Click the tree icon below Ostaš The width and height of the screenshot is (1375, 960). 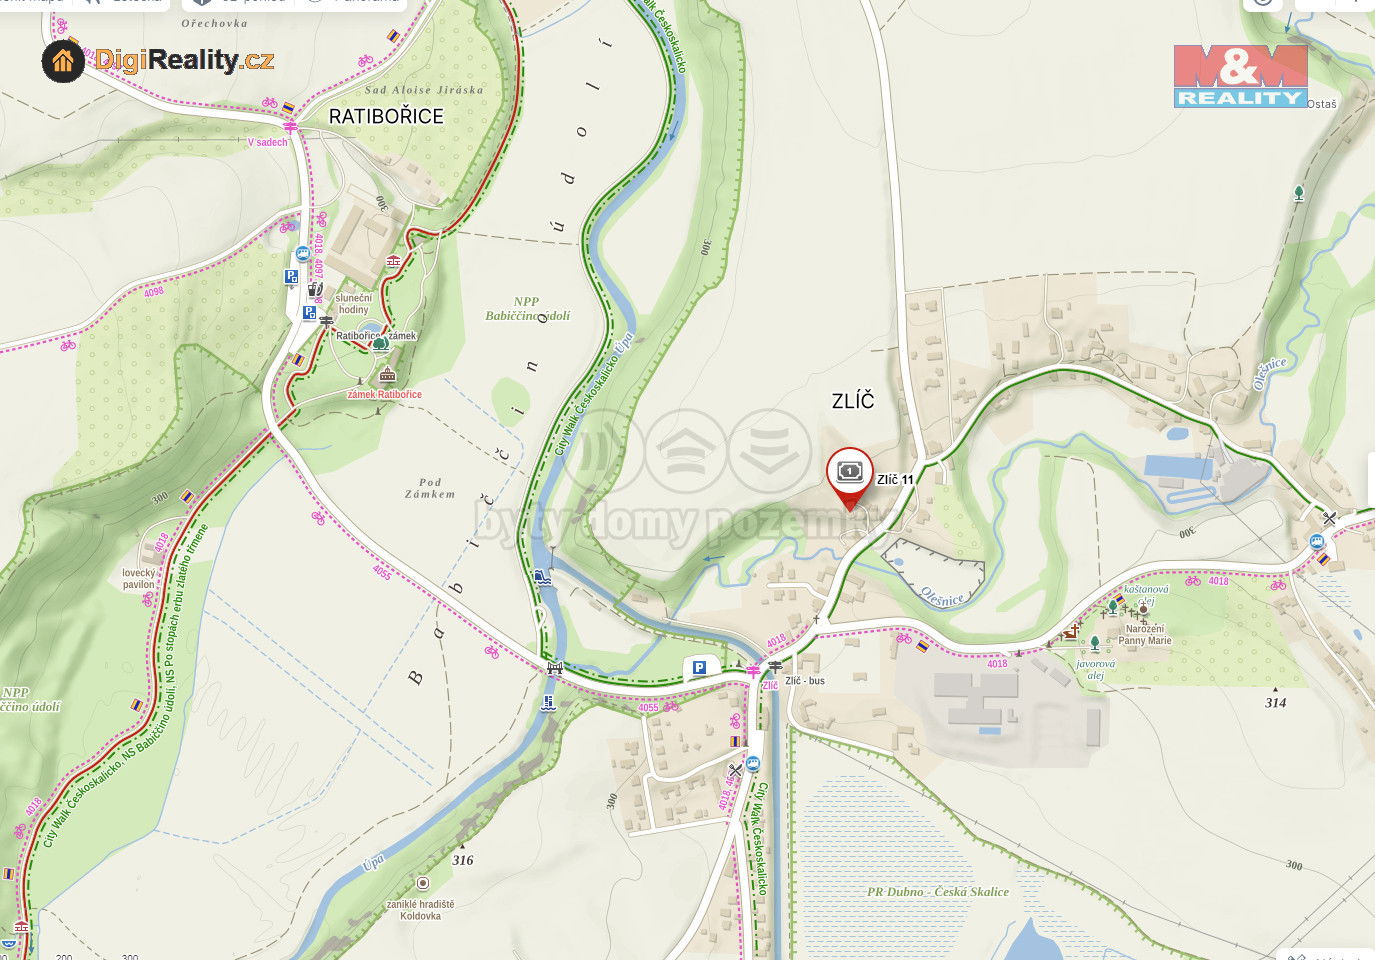click(1298, 192)
